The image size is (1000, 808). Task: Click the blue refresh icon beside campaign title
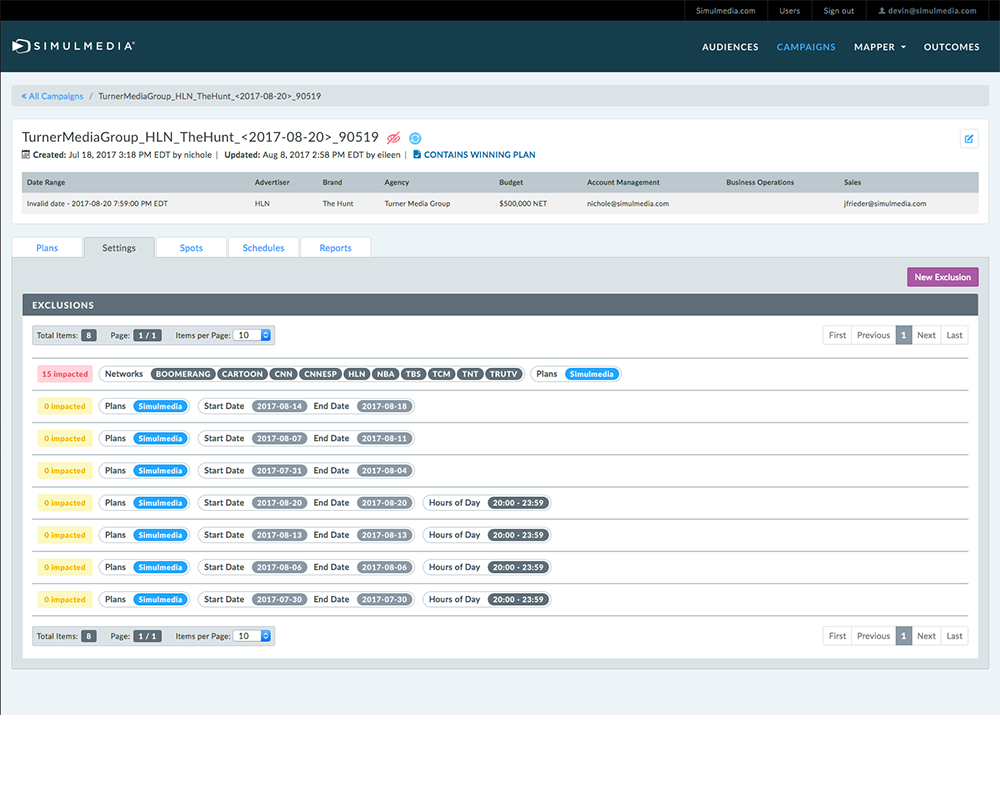(x=415, y=138)
